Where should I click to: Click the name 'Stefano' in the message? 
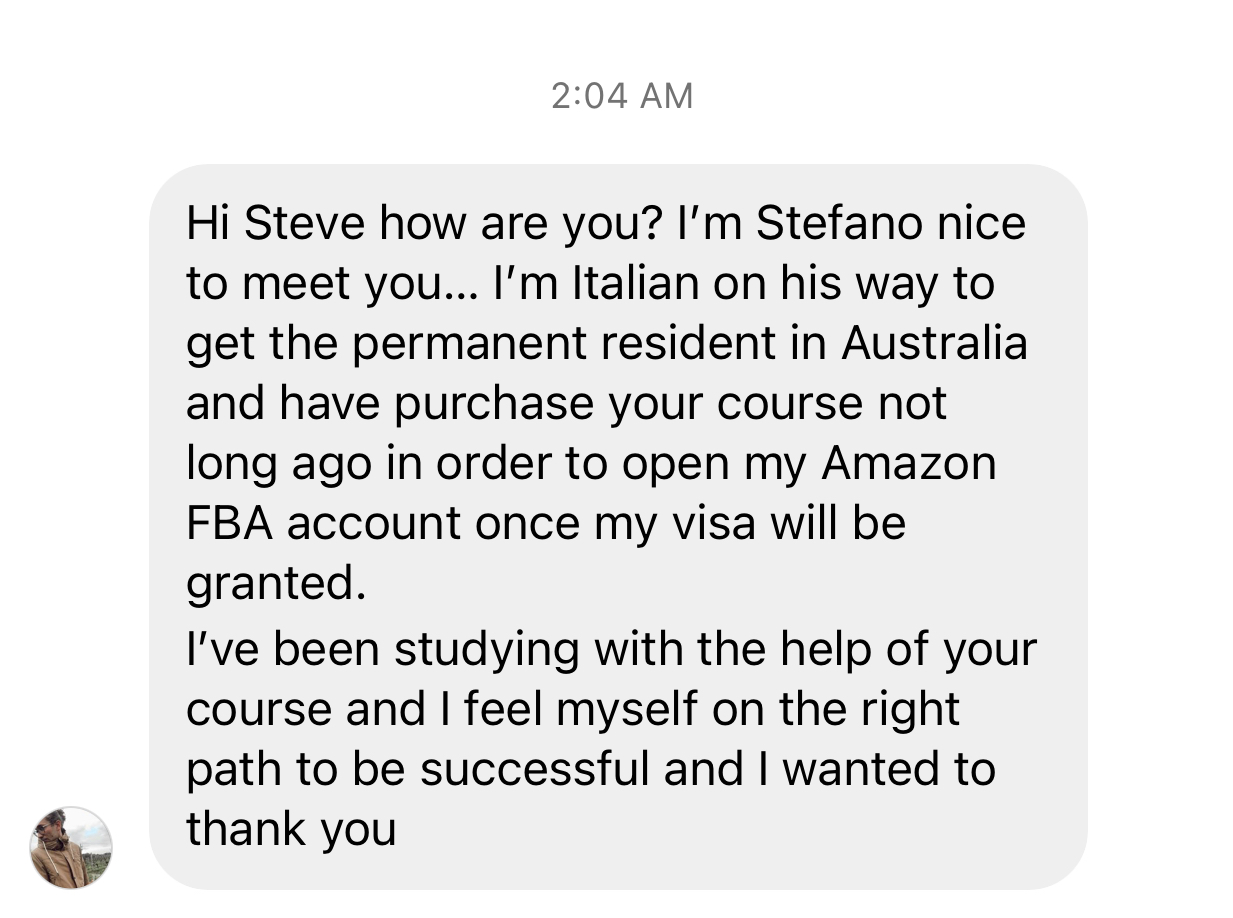coord(829,223)
